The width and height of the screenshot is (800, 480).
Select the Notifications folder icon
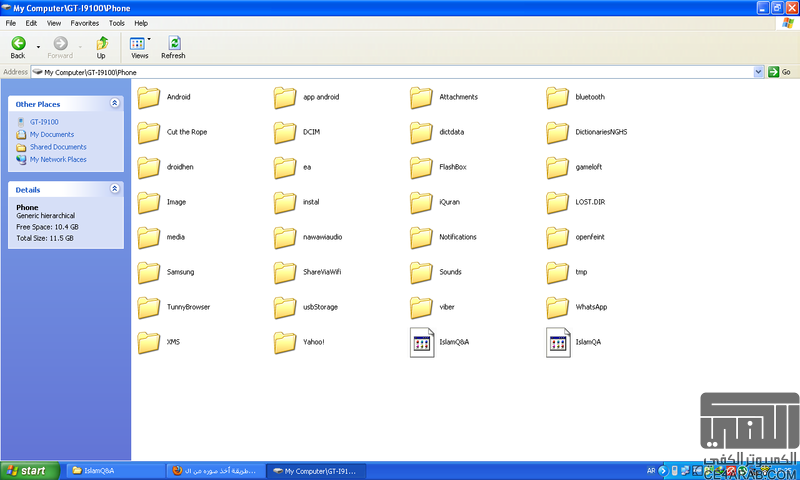tap(421, 238)
